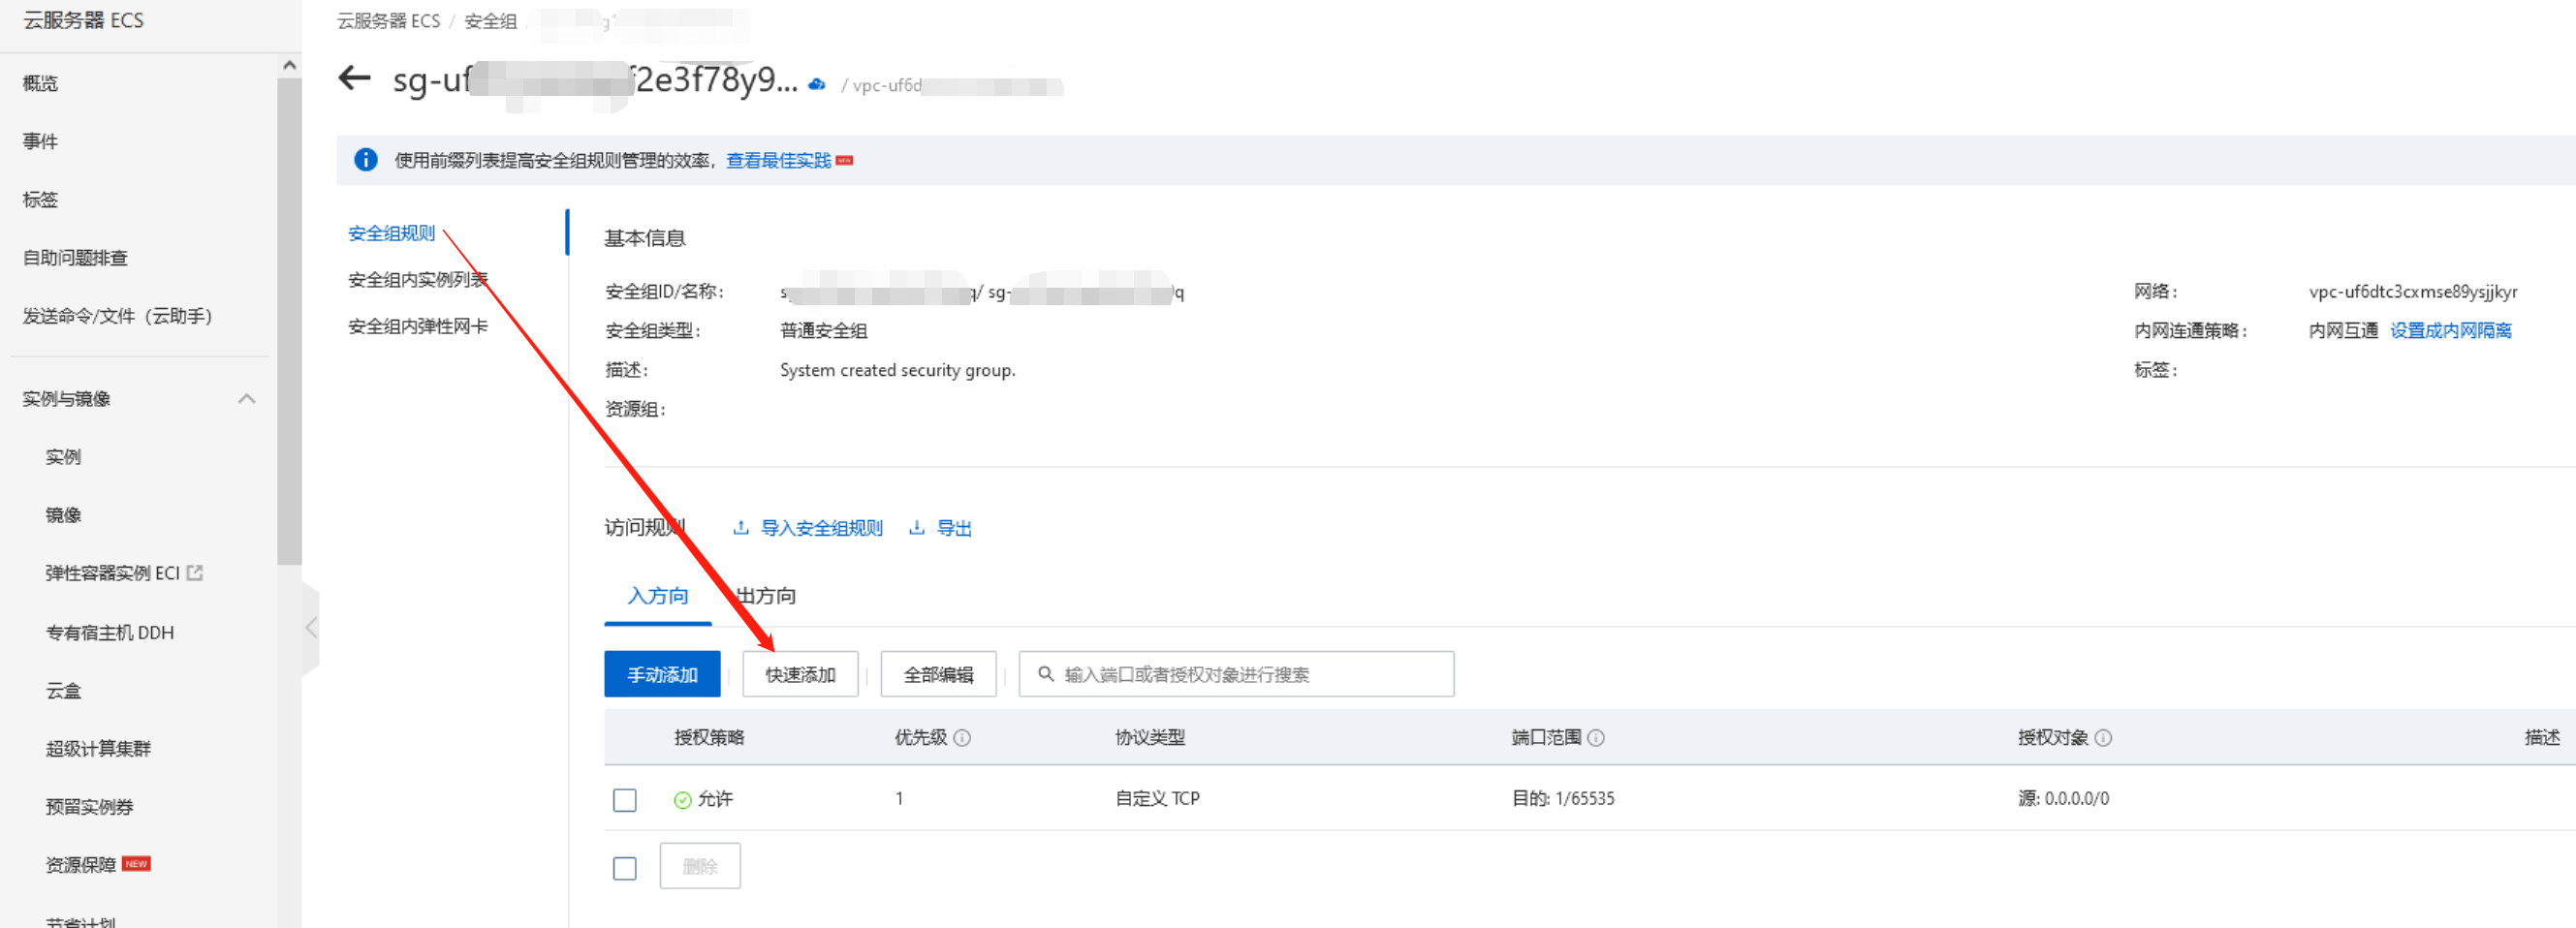Click the green allow status icon
2576x928 pixels.
[x=683, y=800]
